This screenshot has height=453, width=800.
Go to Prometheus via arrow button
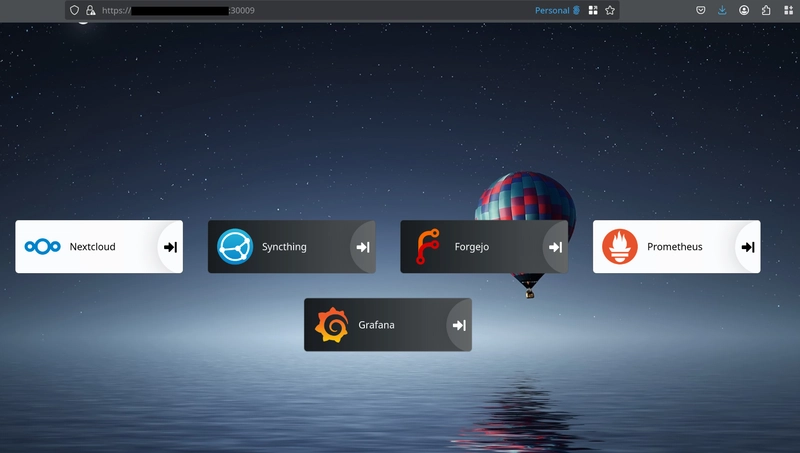(x=748, y=247)
